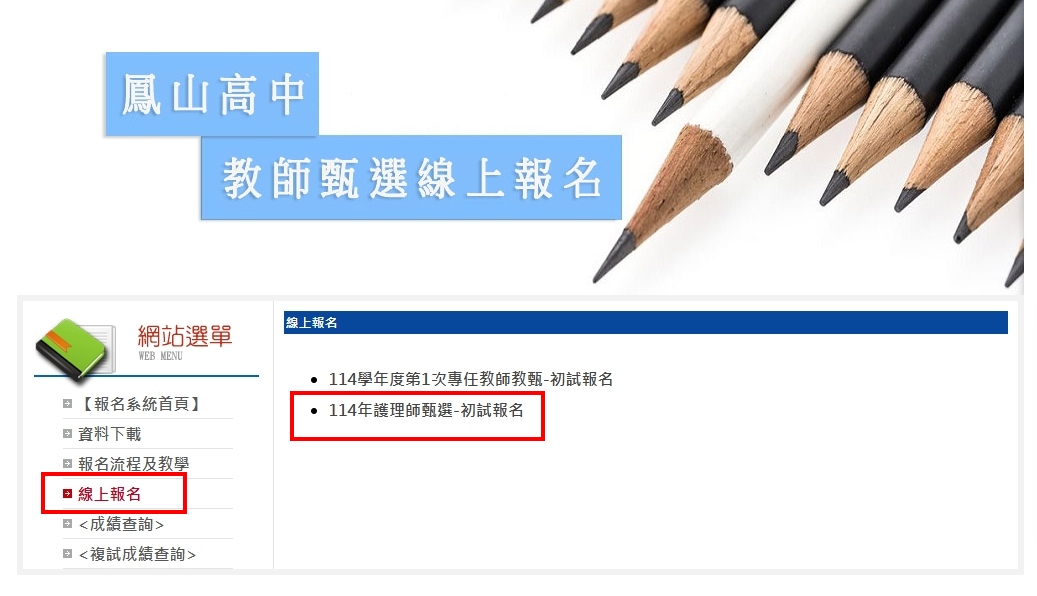The image size is (1037, 596).
Task: Click the 網站選單 WEB MENU heading
Action: click(185, 343)
